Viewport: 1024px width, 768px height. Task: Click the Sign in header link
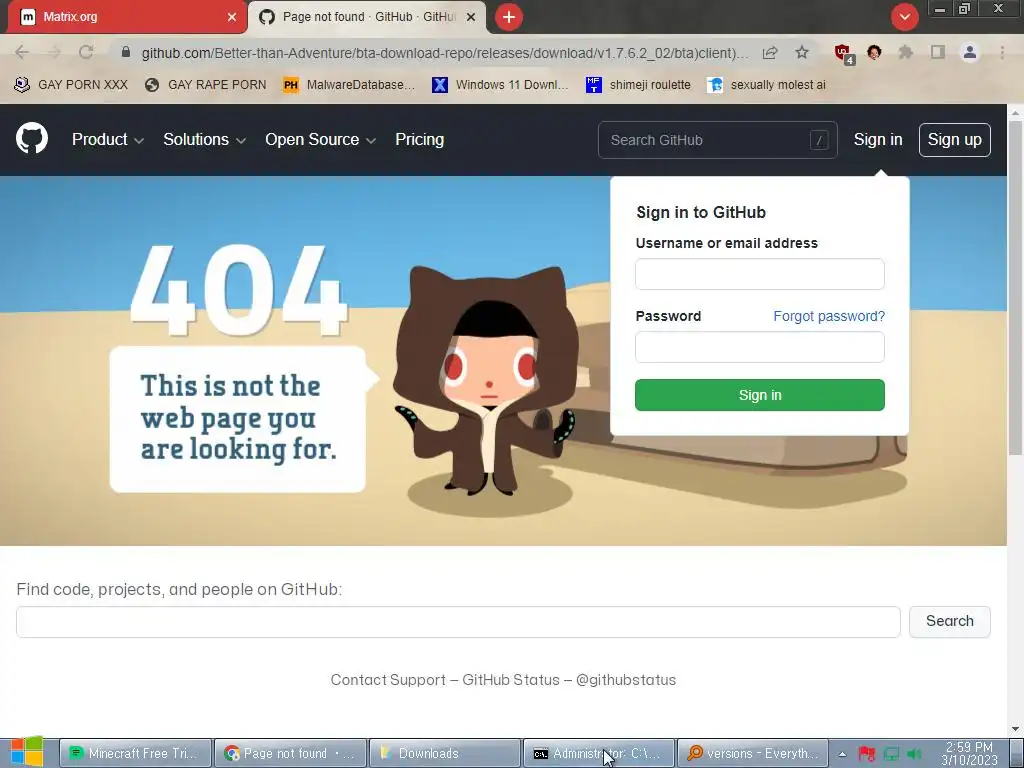(878, 140)
